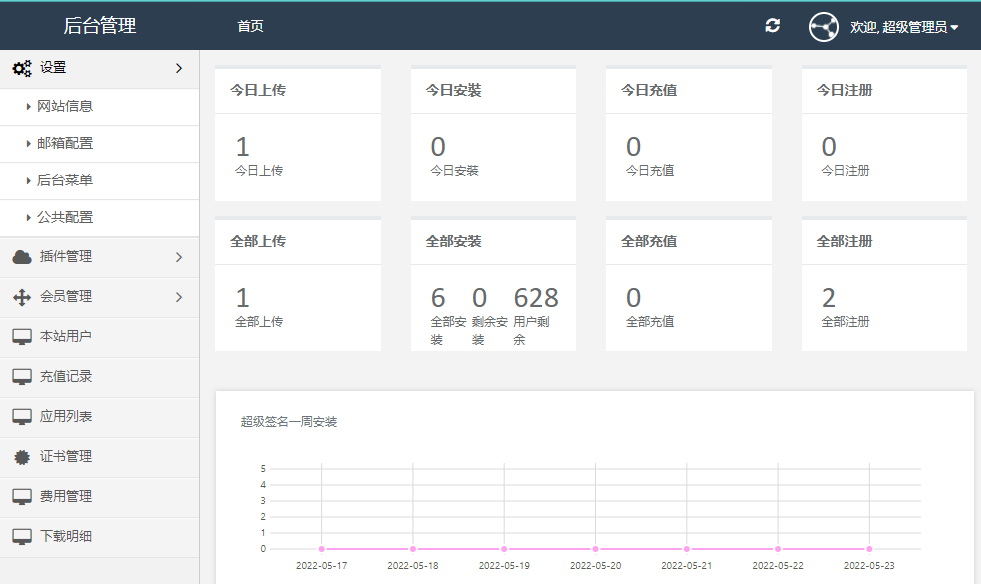Click the 2022-05-23 data point on chart
This screenshot has width=981, height=584.
[x=869, y=549]
